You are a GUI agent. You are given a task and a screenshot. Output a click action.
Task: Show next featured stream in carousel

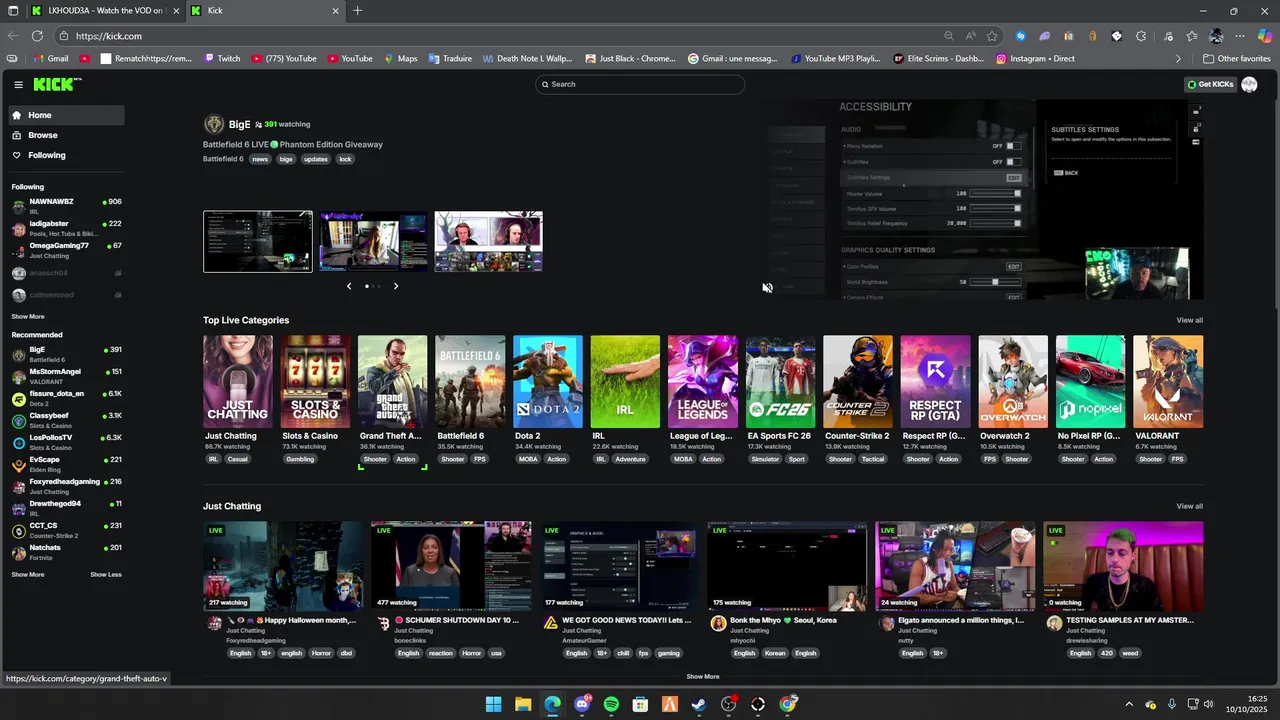click(396, 286)
